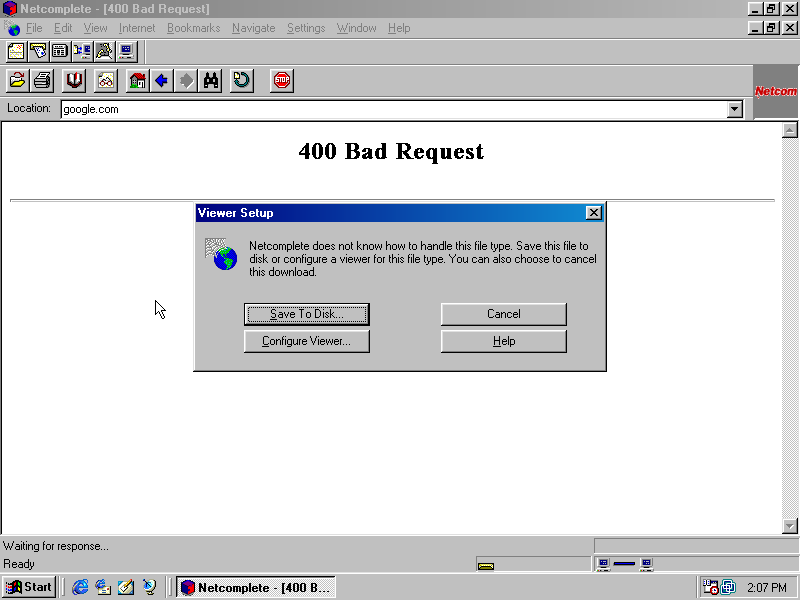Click Help in Viewer Setup dialog
The image size is (800, 600).
tap(503, 341)
